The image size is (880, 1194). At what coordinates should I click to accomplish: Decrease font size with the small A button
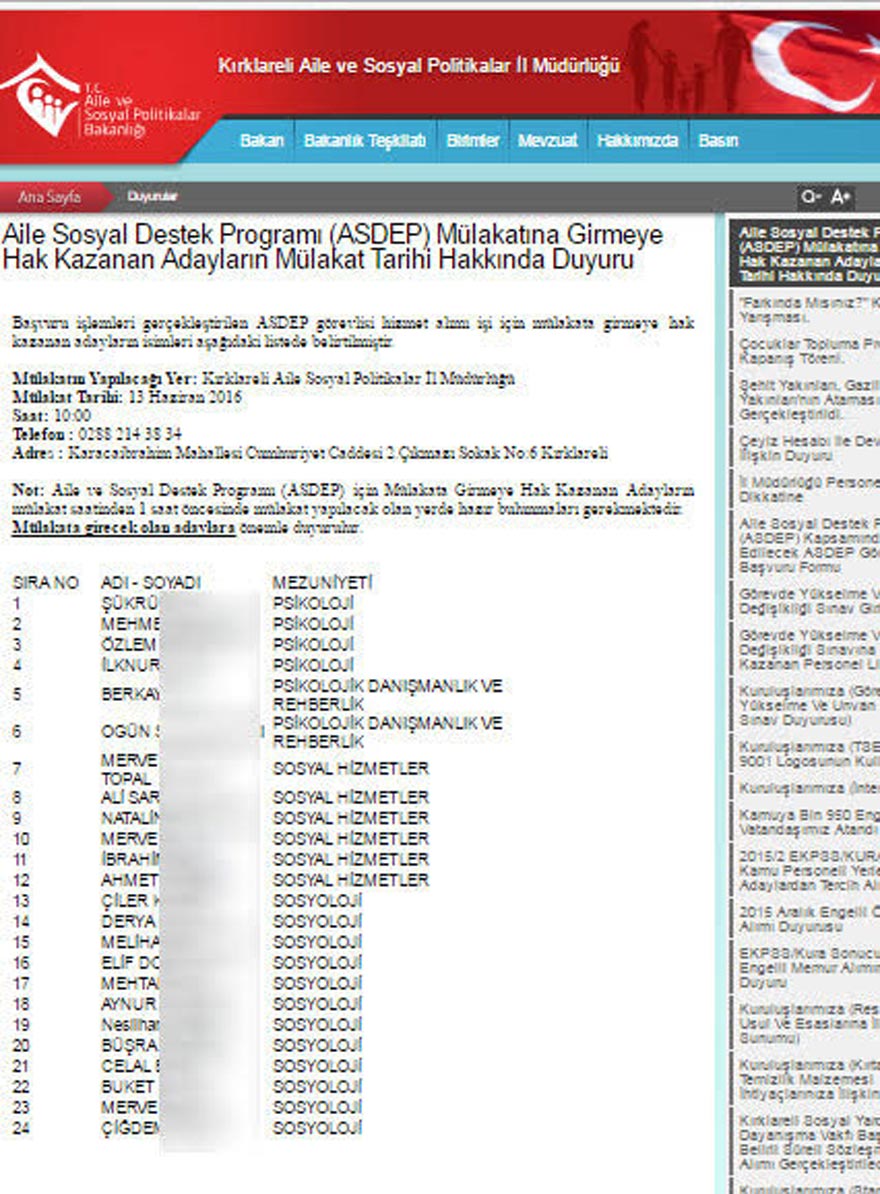tap(810, 197)
